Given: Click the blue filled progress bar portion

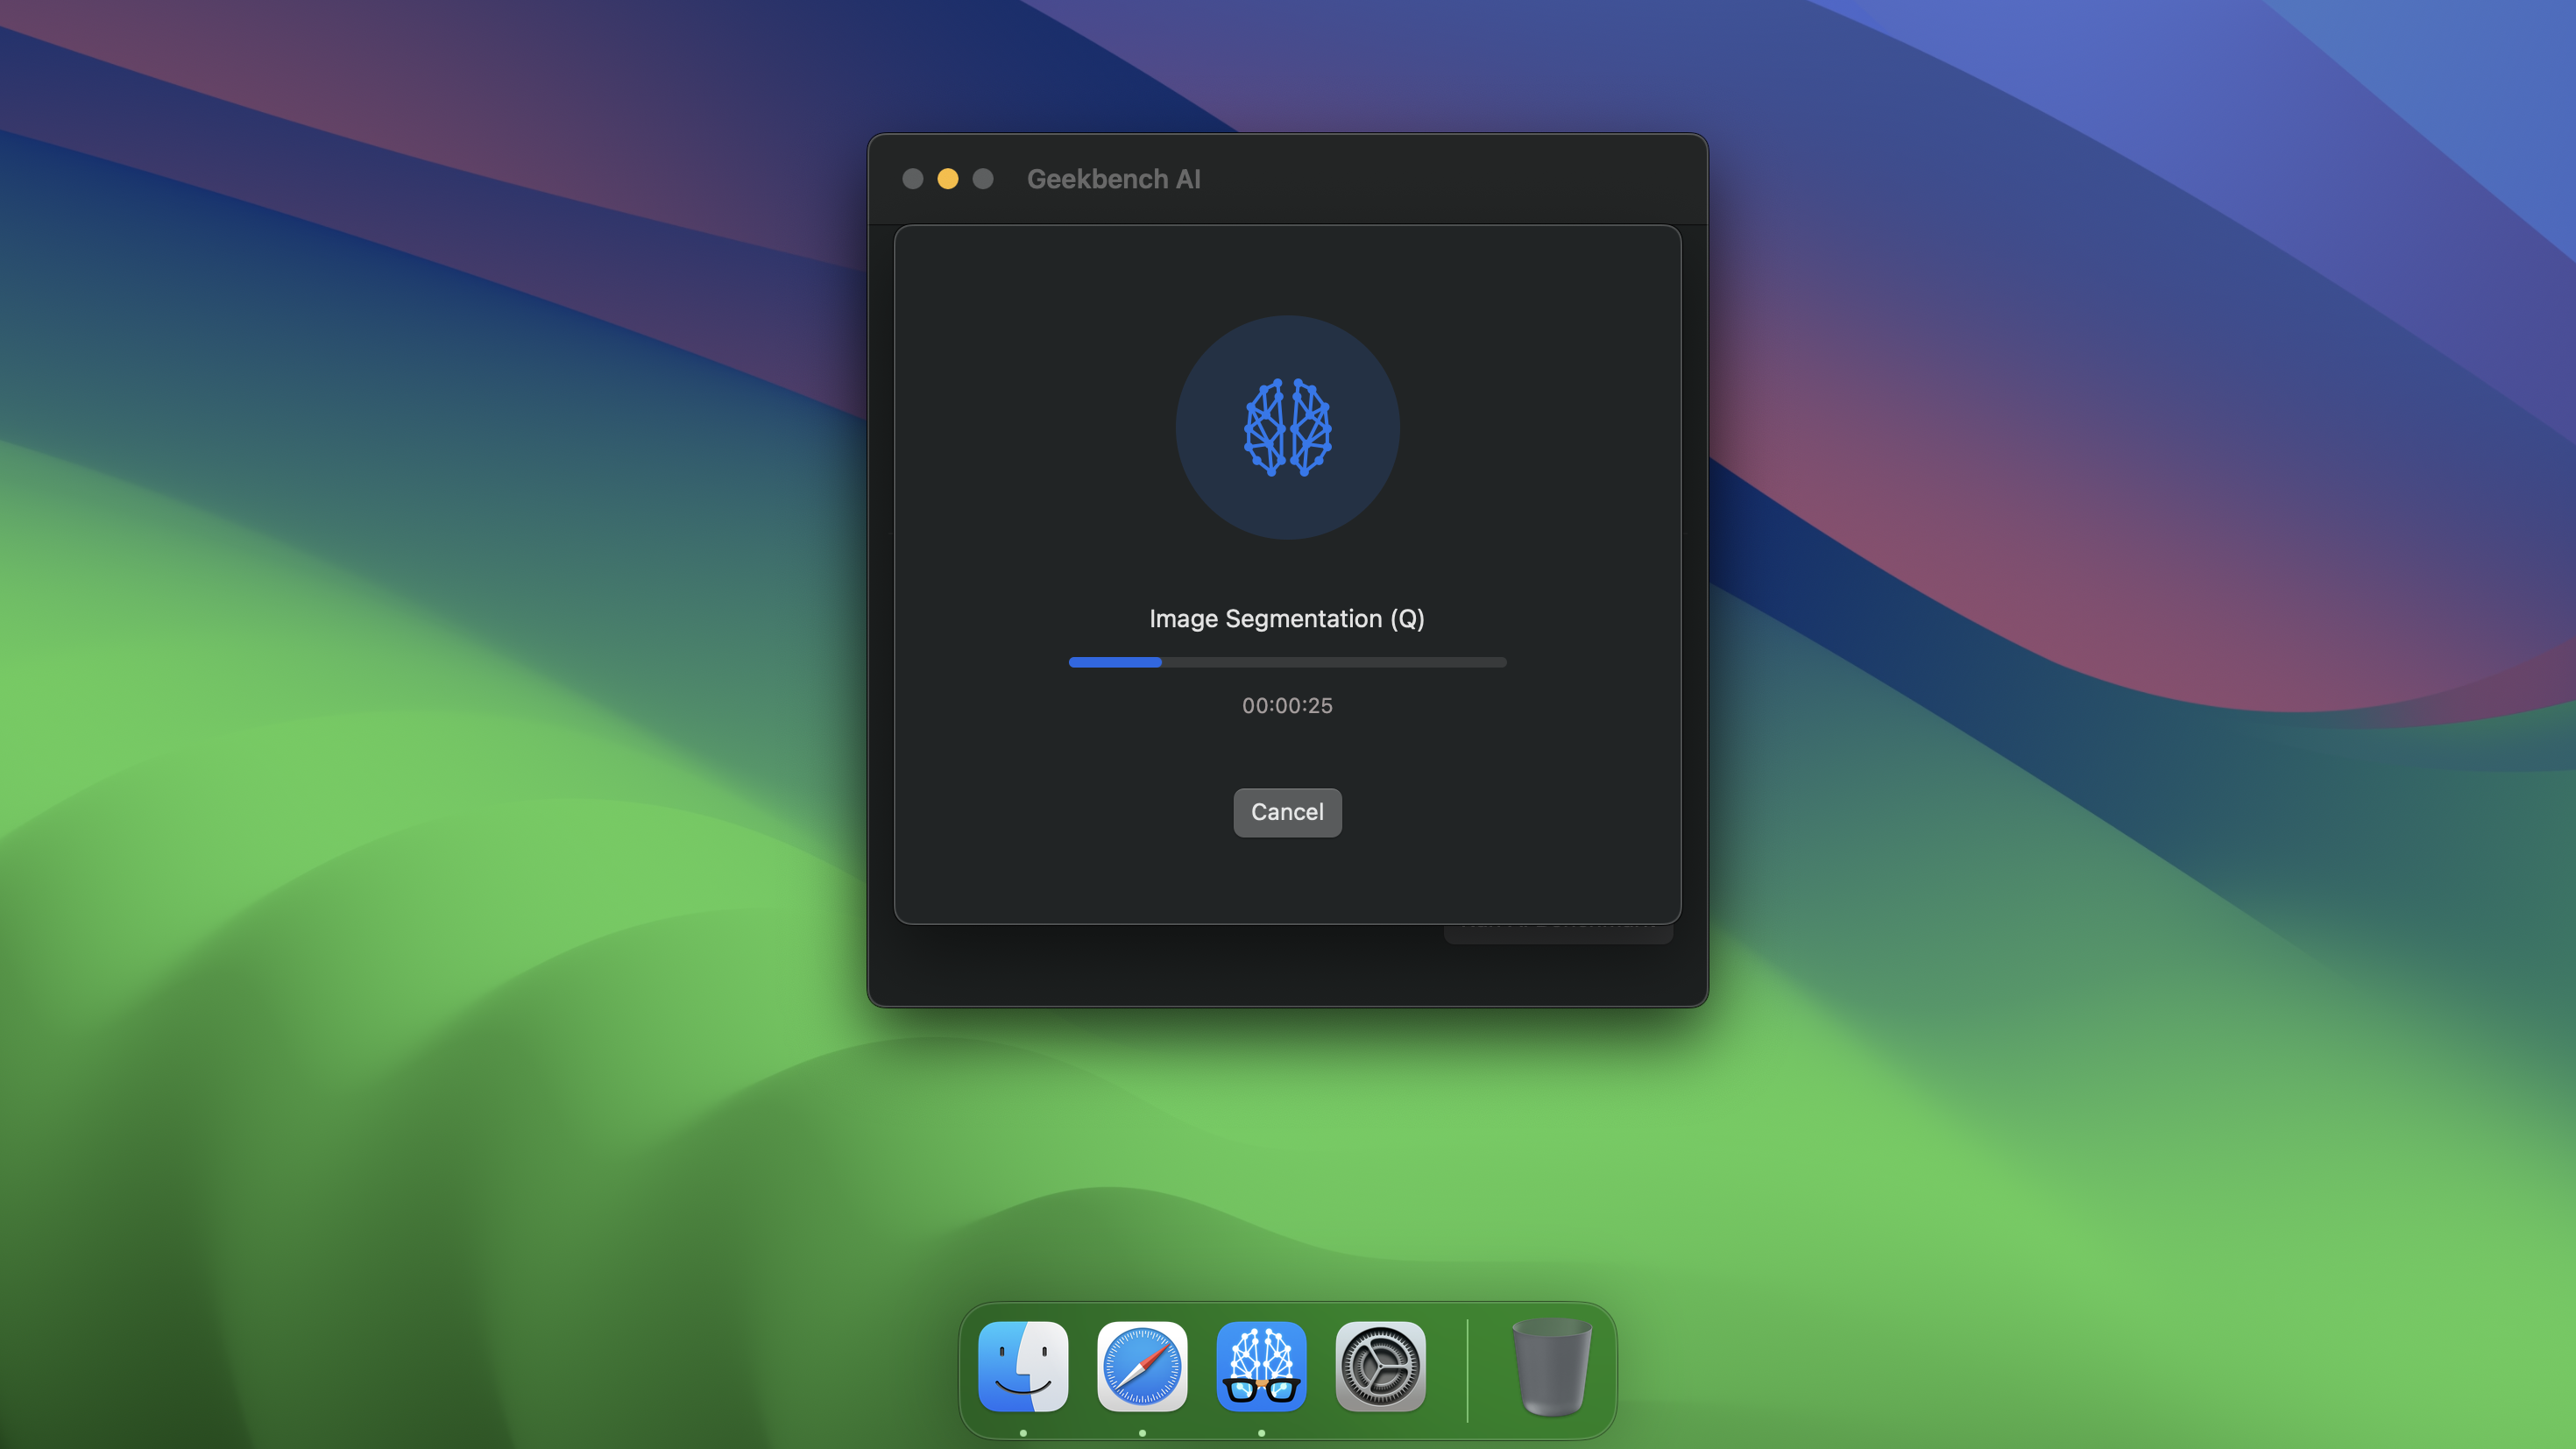Looking at the screenshot, I should pos(1114,662).
